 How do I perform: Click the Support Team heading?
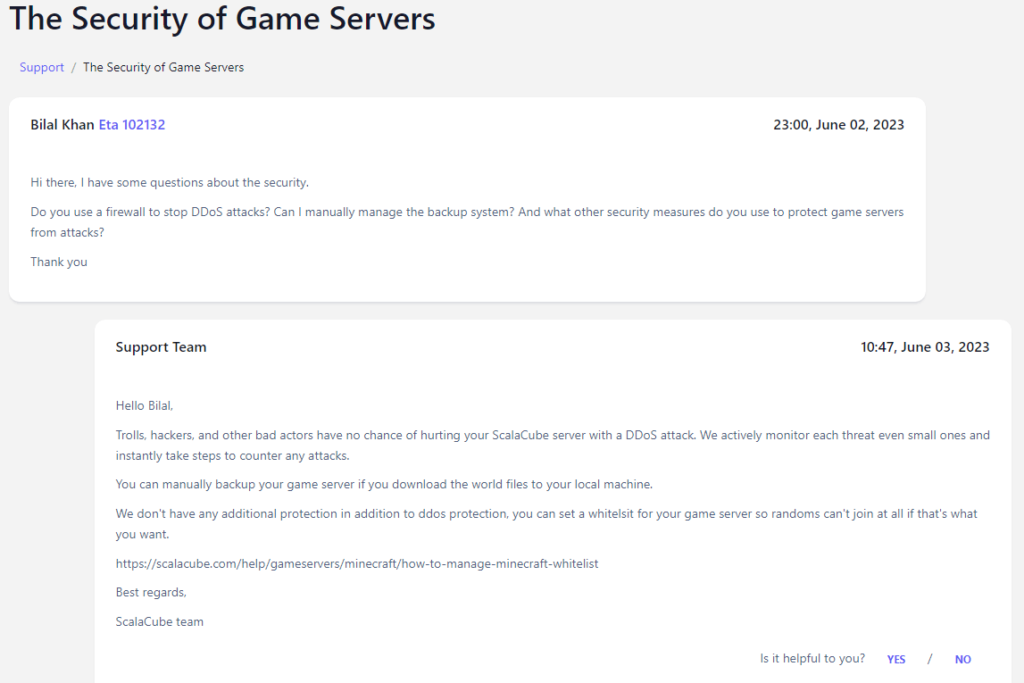(x=161, y=347)
